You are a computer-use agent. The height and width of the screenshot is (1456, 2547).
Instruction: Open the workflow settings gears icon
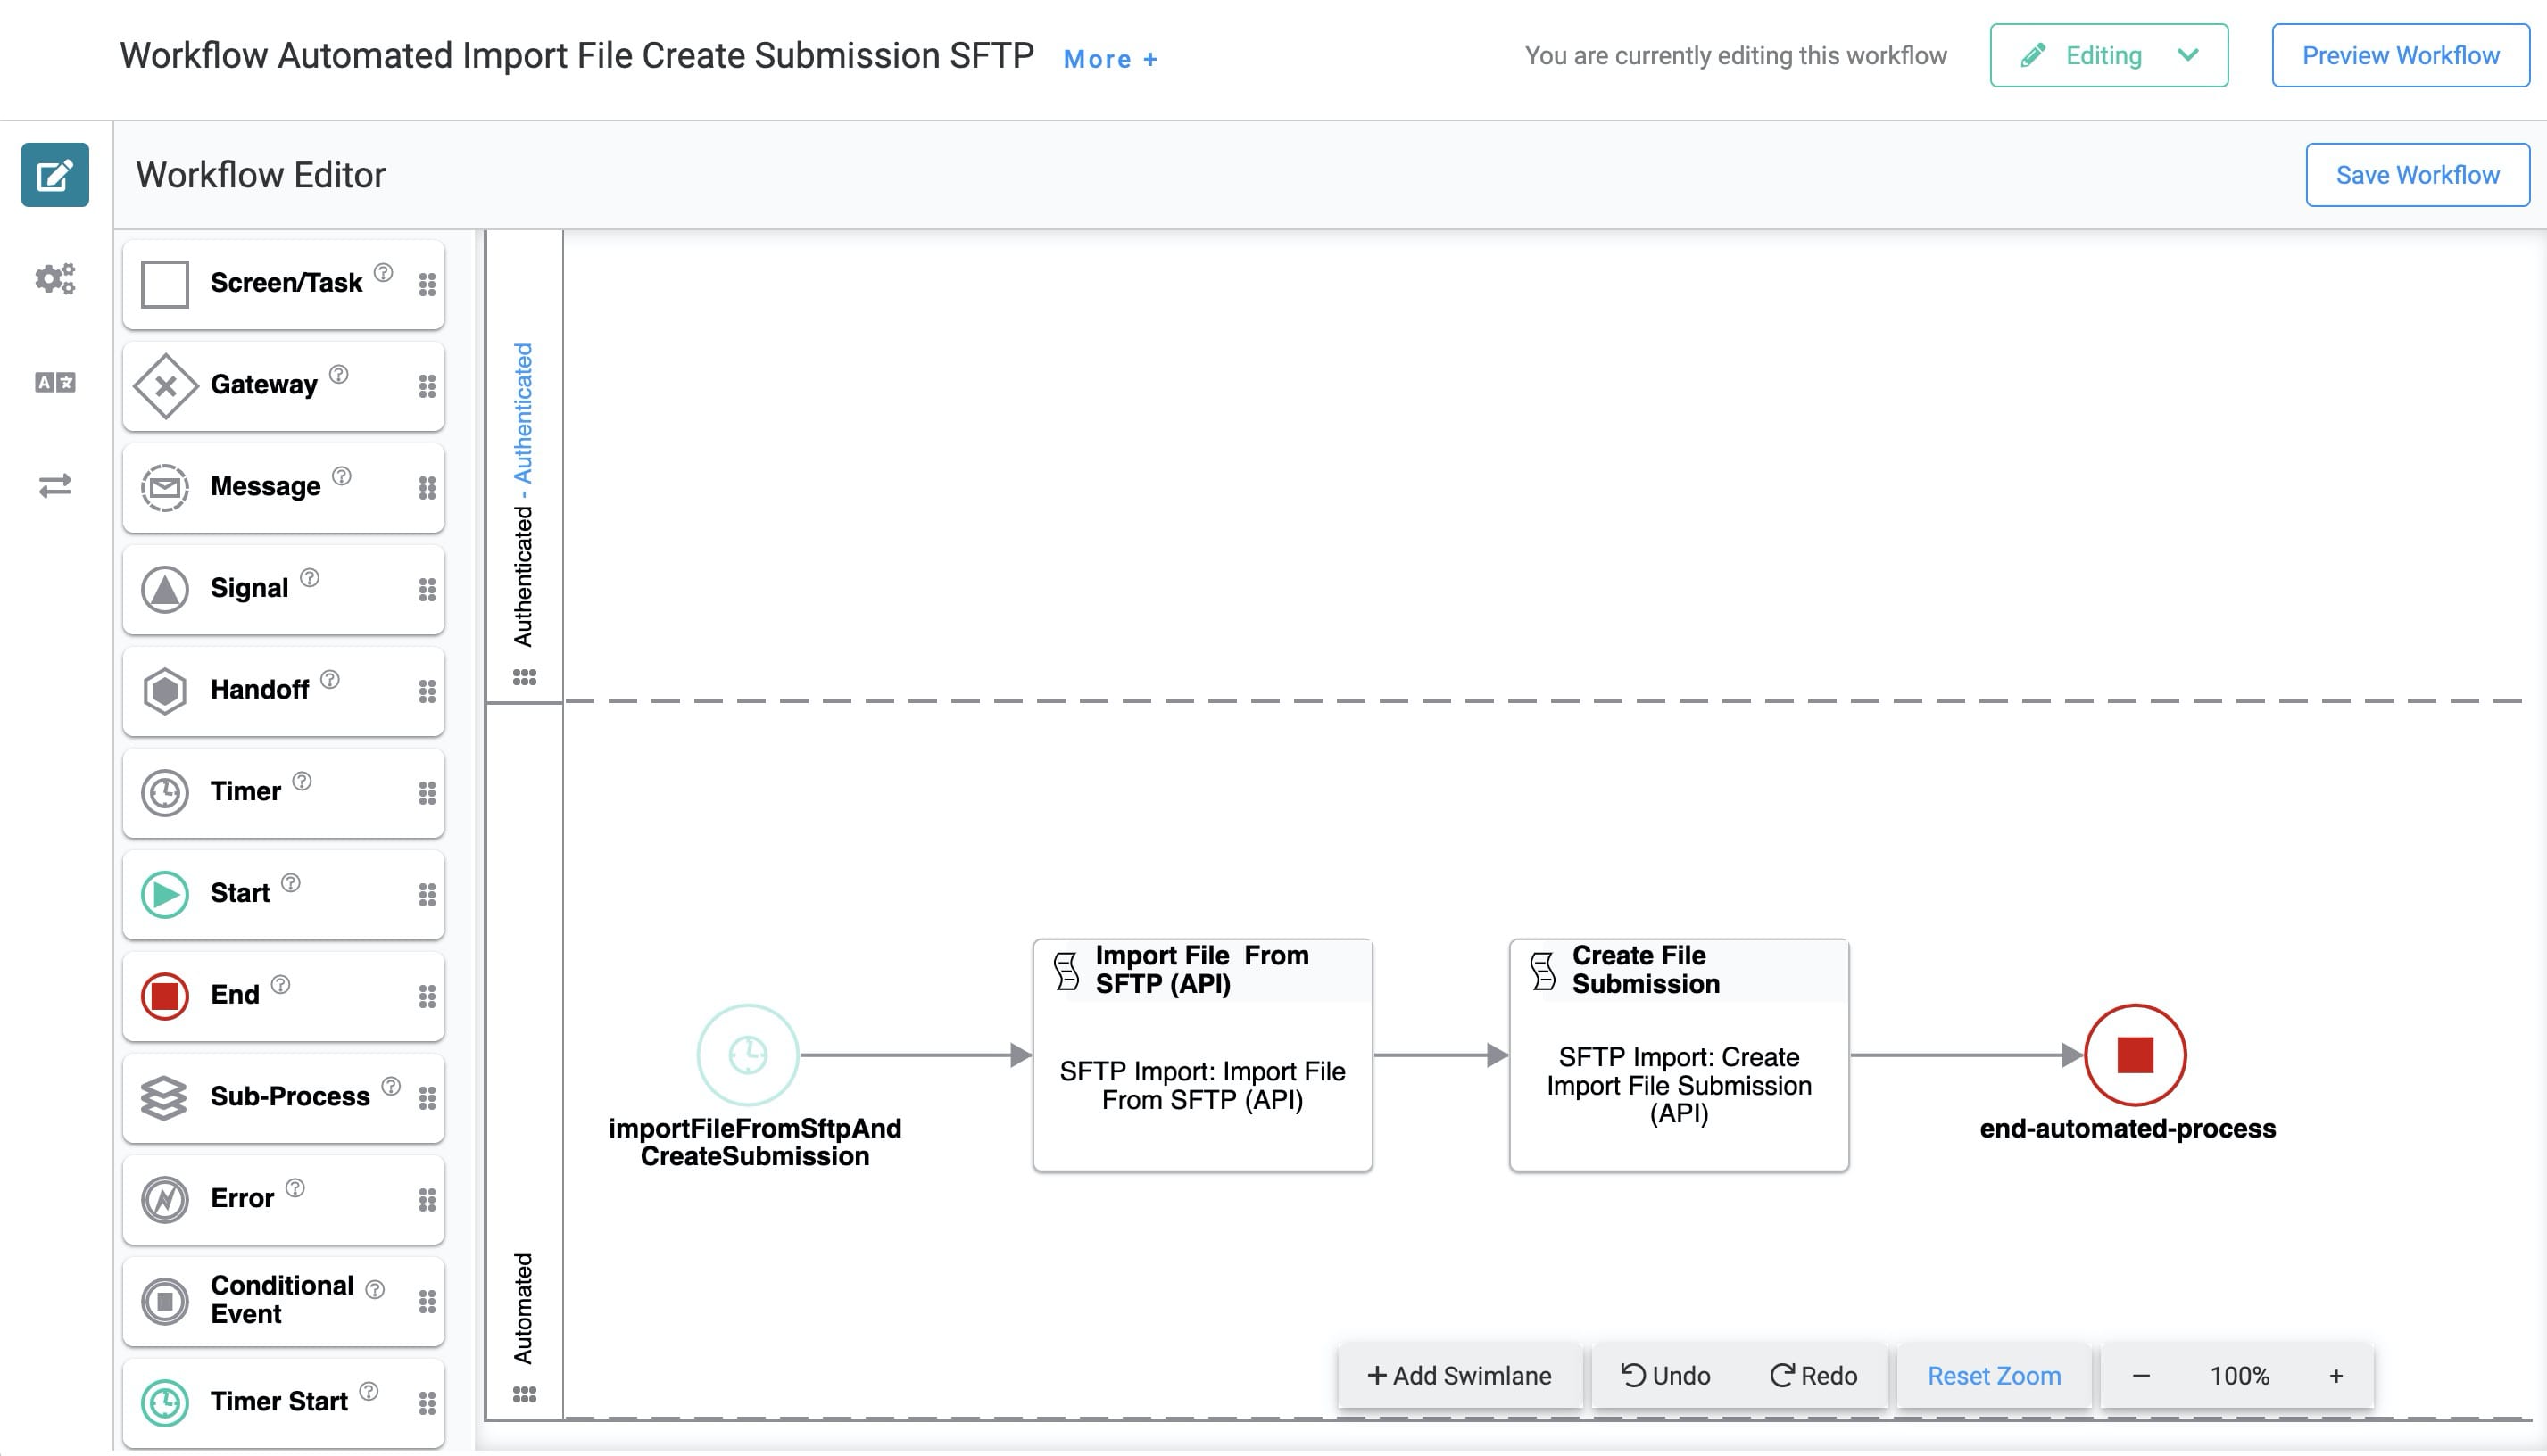pyautogui.click(x=55, y=278)
